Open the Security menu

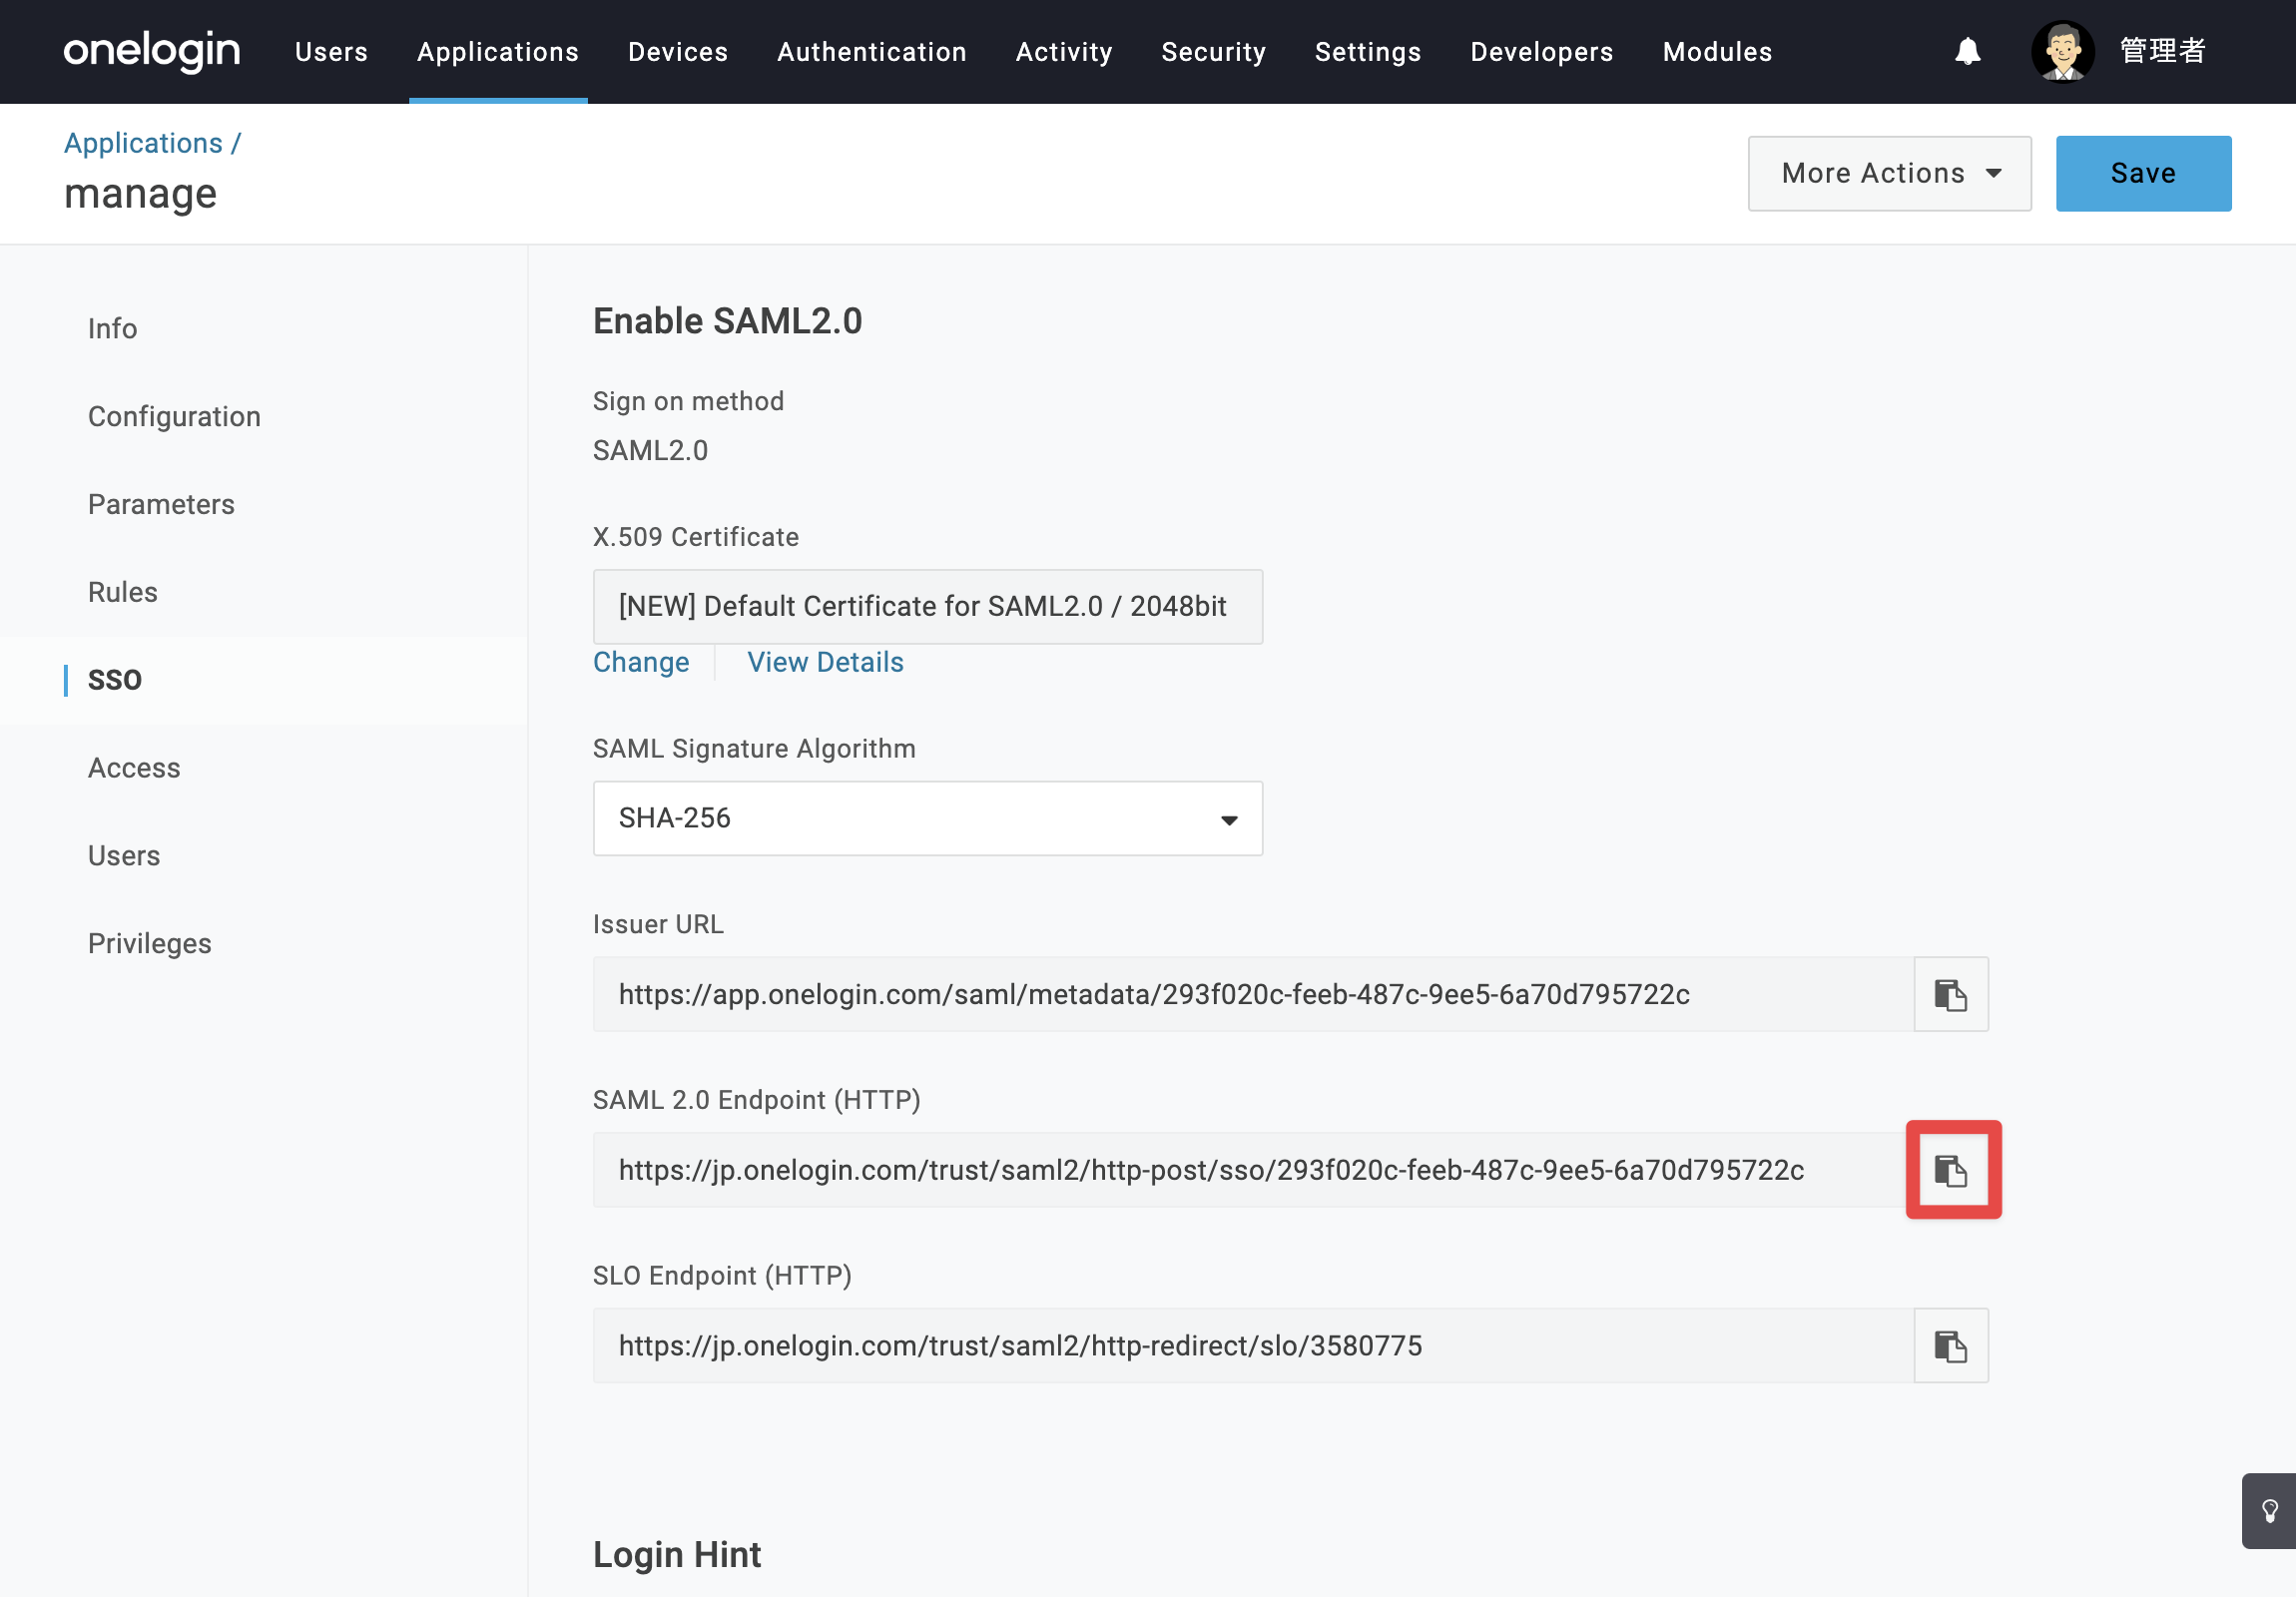(1213, 52)
